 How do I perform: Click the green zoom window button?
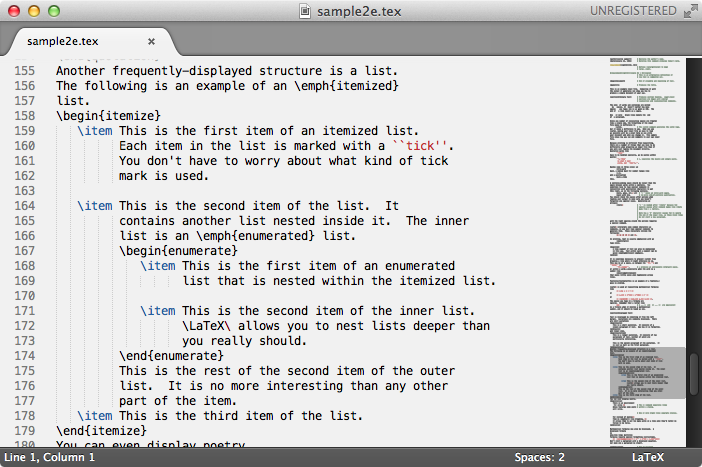[54, 11]
